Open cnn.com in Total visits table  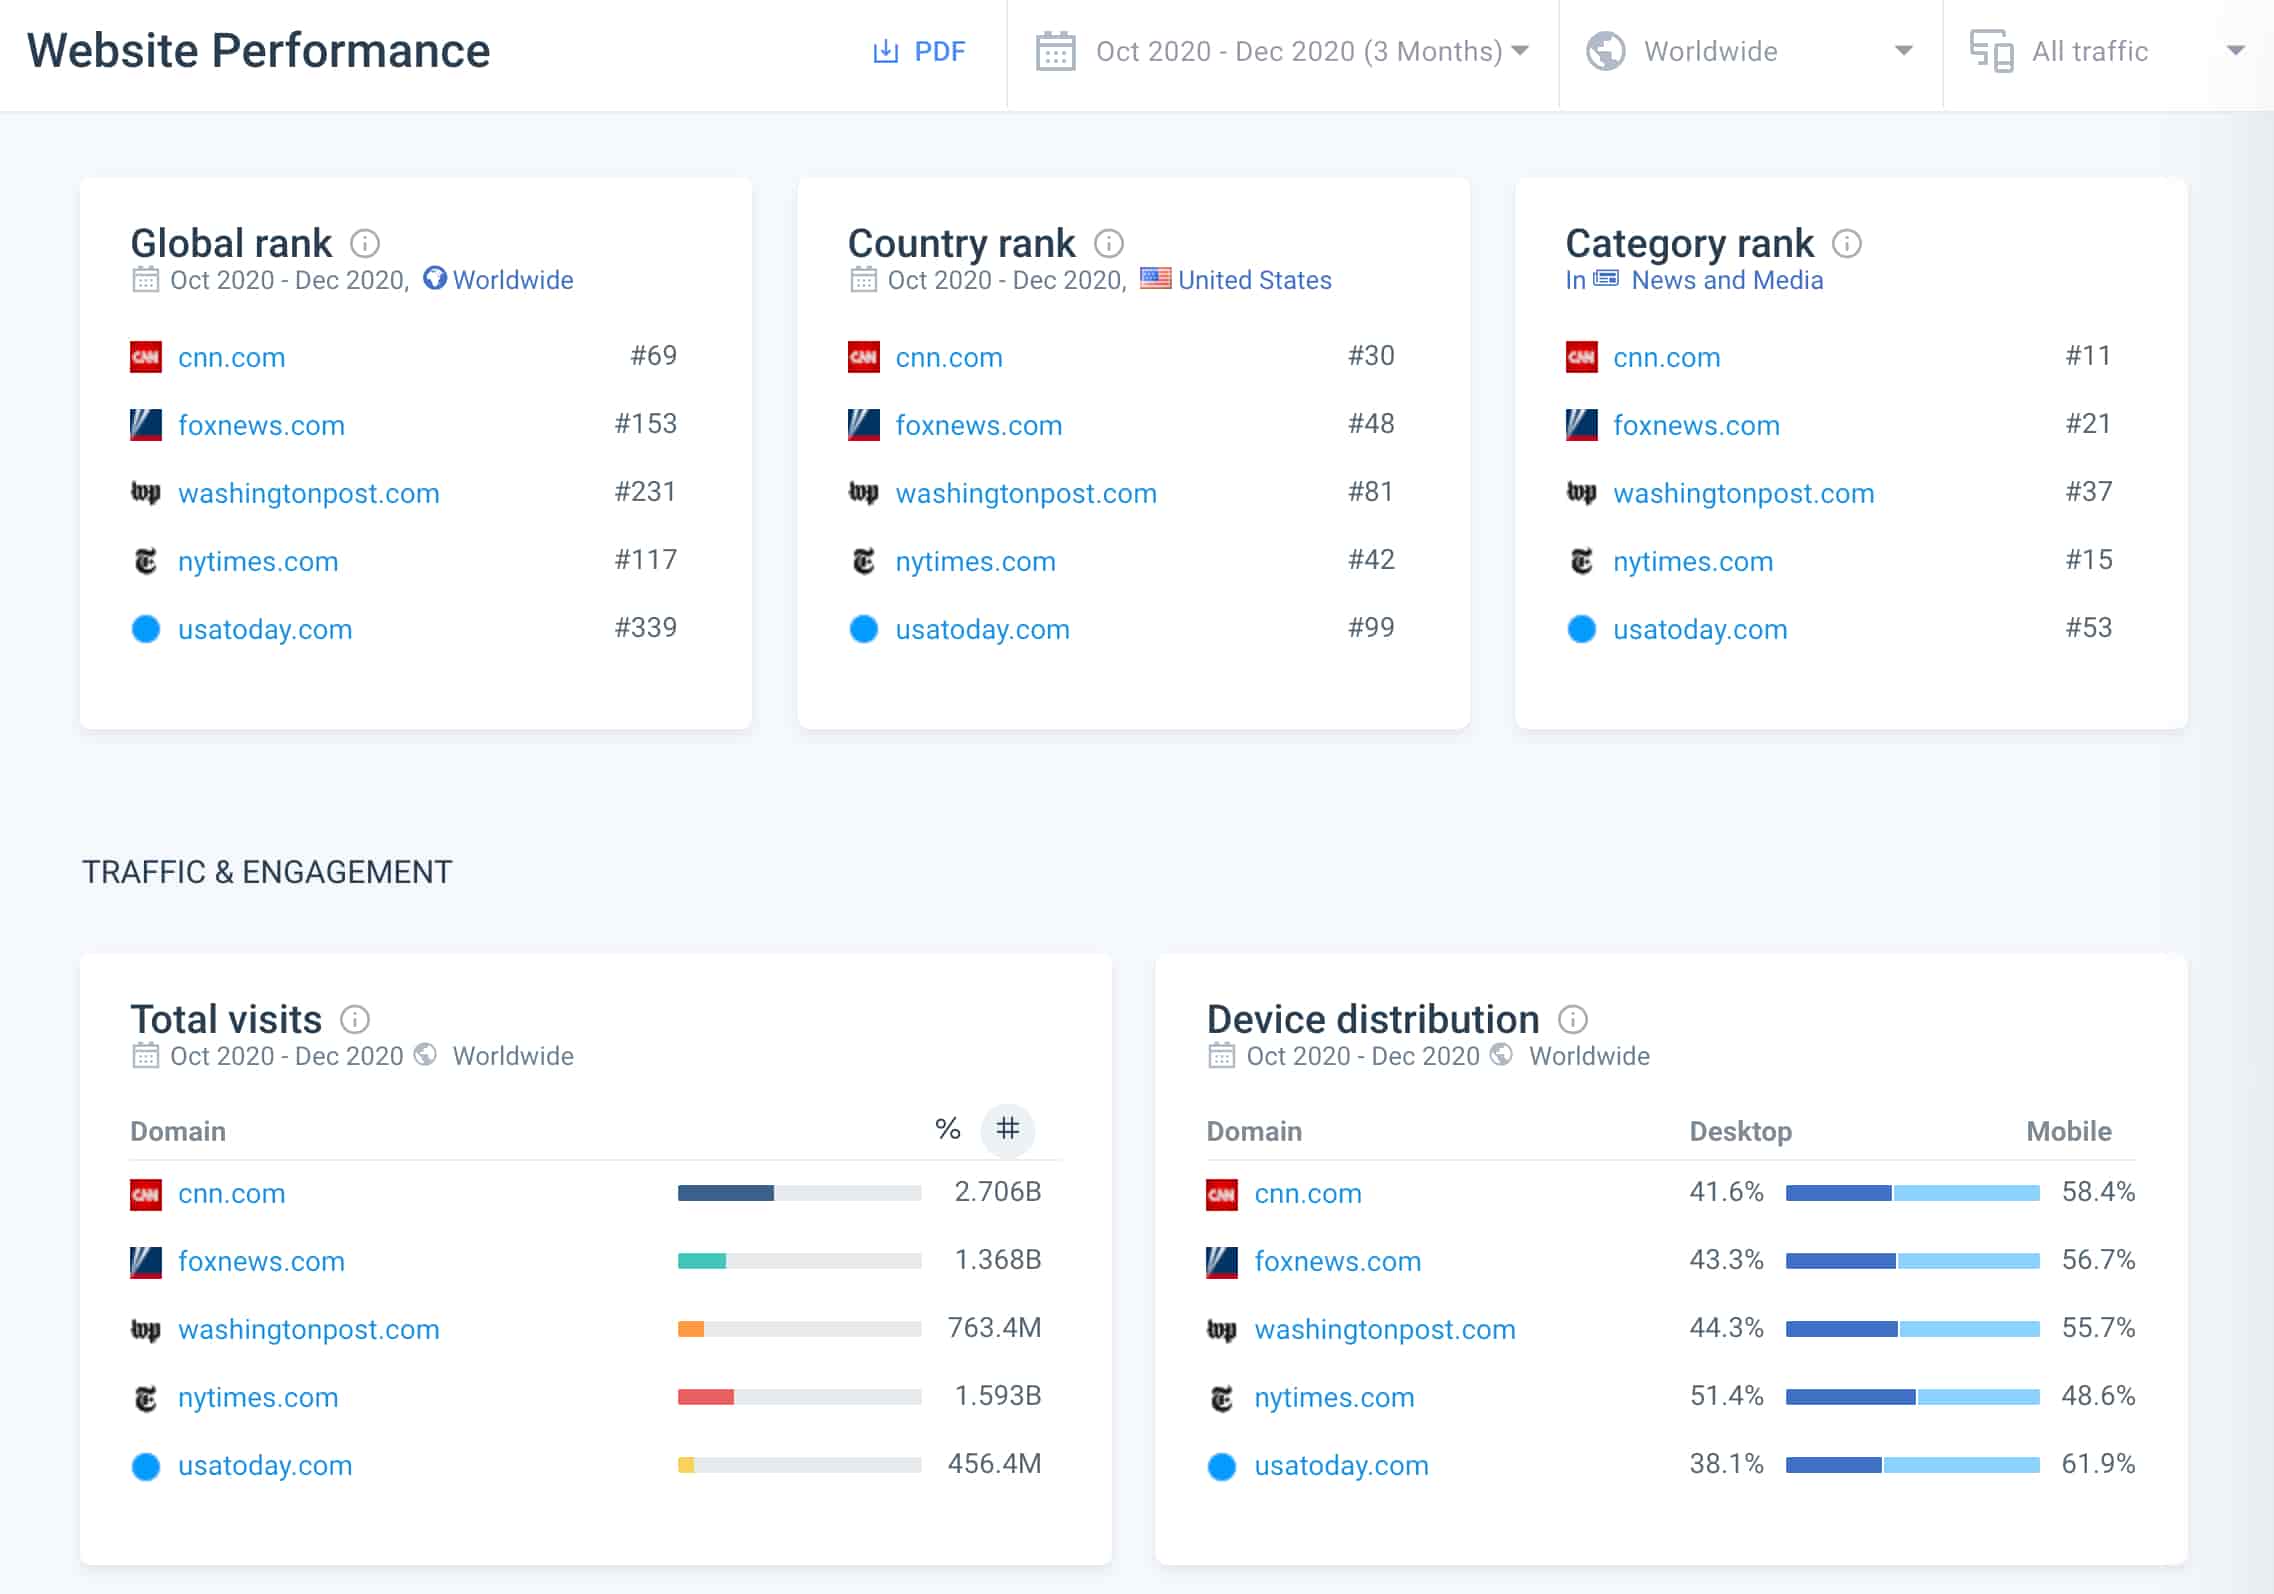[232, 1193]
